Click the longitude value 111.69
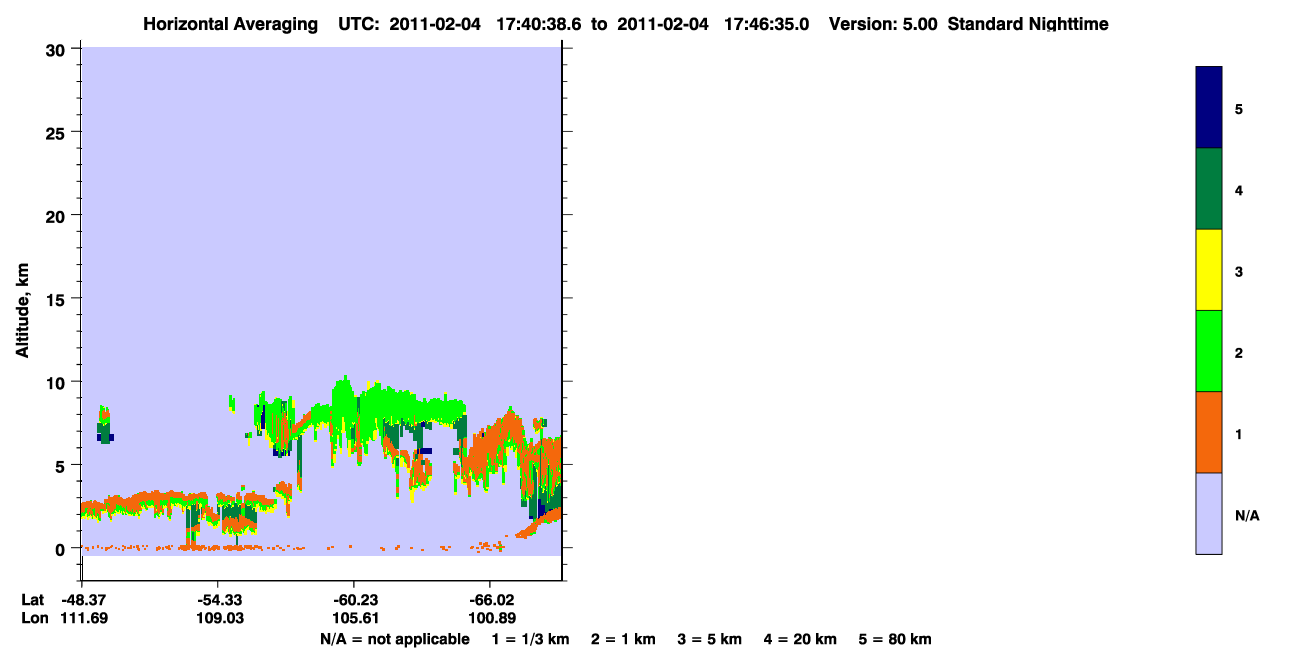The width and height of the screenshot is (1300, 667). point(82,618)
